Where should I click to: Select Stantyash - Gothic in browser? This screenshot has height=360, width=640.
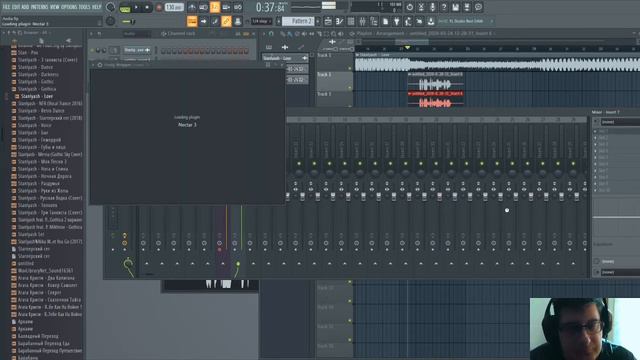pos(36,82)
